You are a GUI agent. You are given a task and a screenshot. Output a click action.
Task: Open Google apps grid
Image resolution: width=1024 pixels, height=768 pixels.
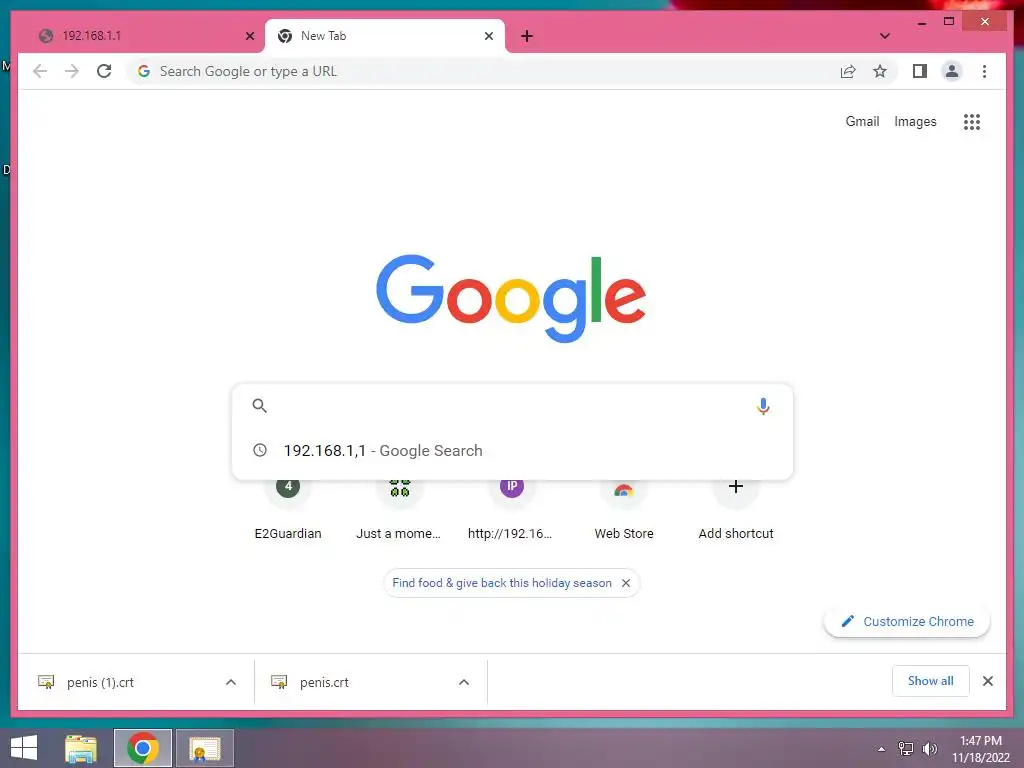(972, 121)
